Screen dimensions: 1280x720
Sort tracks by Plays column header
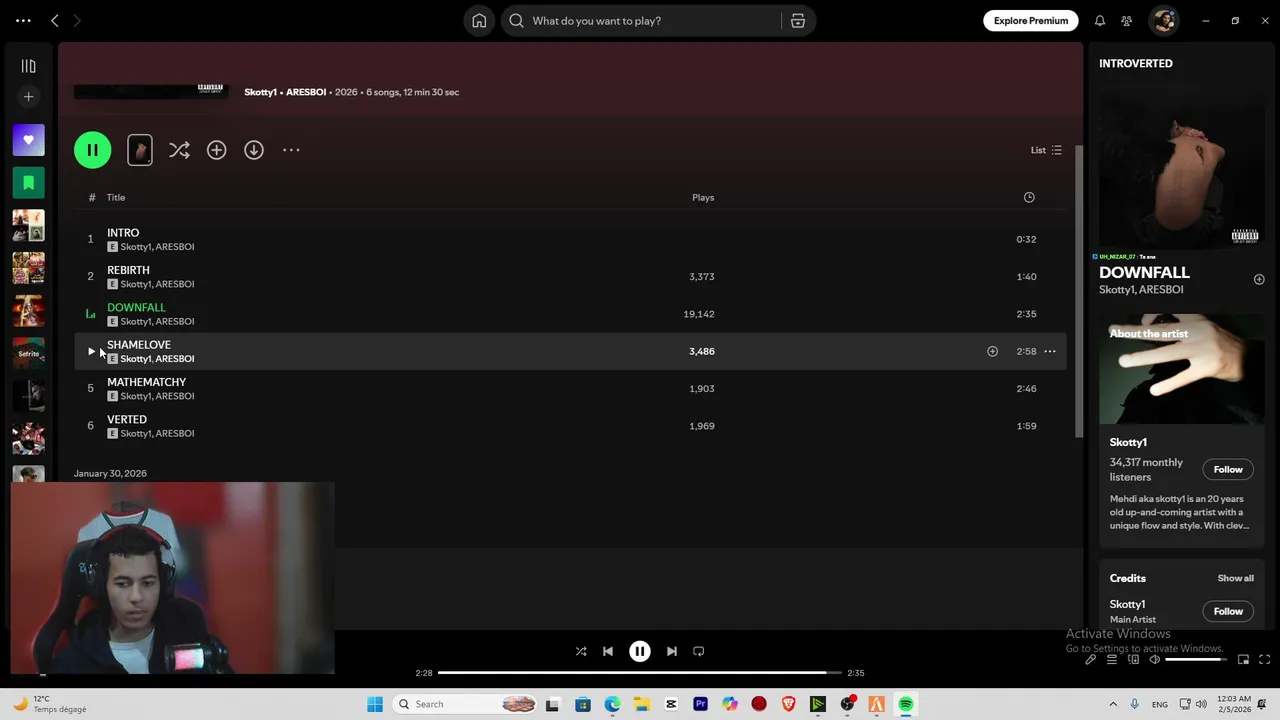(x=703, y=197)
